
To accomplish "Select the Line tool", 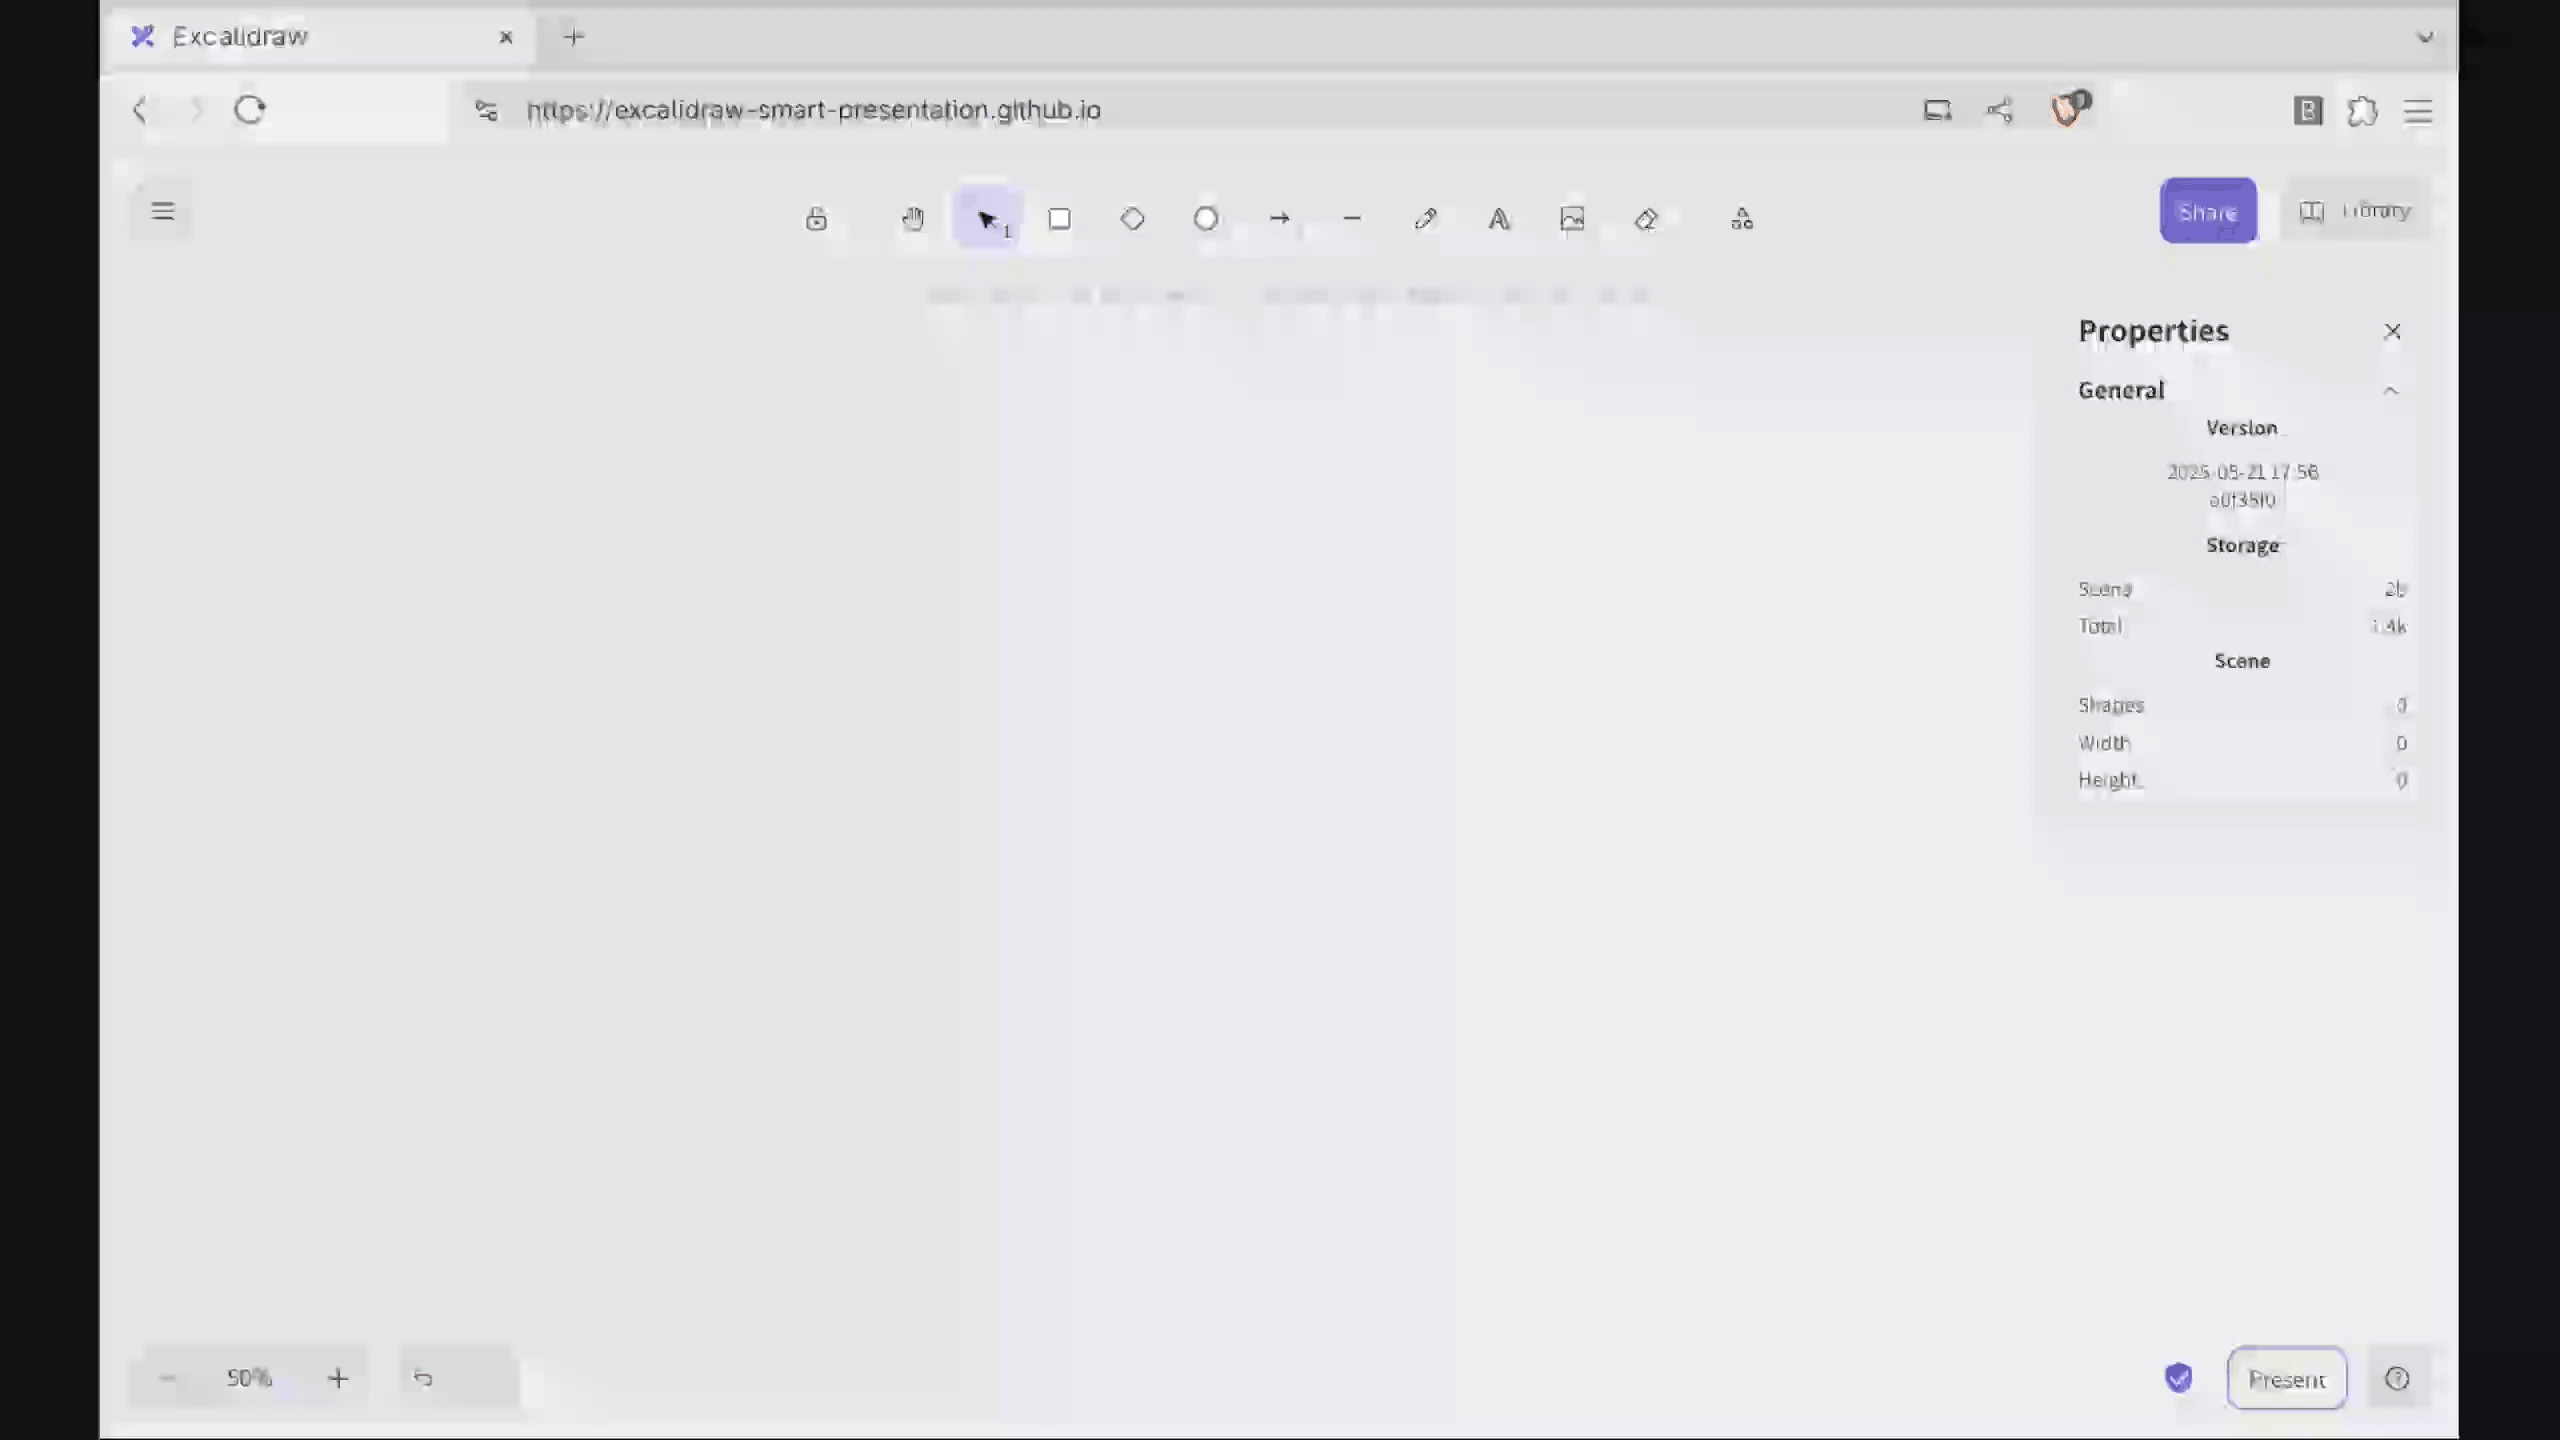I will coord(1352,219).
